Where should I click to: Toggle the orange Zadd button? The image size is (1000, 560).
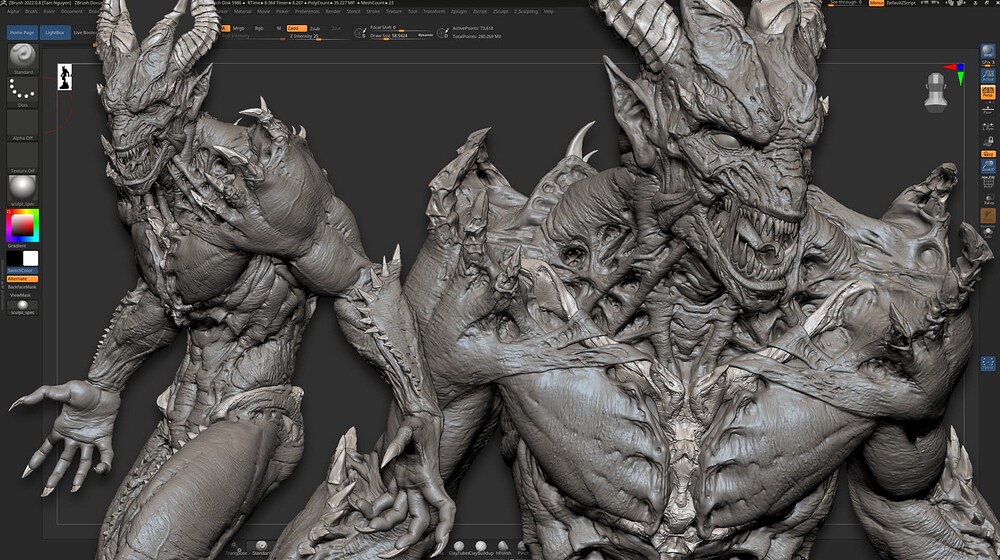(x=296, y=28)
